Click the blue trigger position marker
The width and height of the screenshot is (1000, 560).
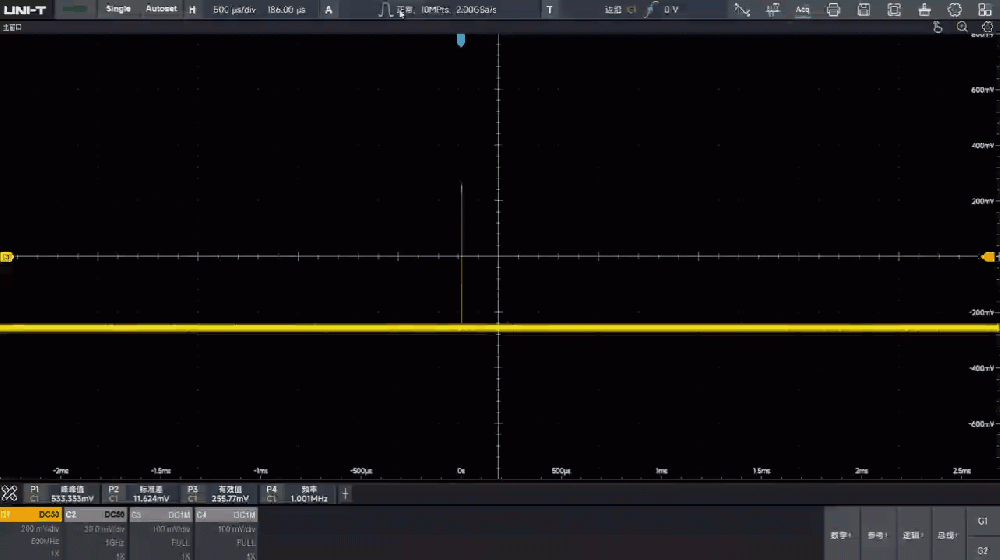coord(461,40)
